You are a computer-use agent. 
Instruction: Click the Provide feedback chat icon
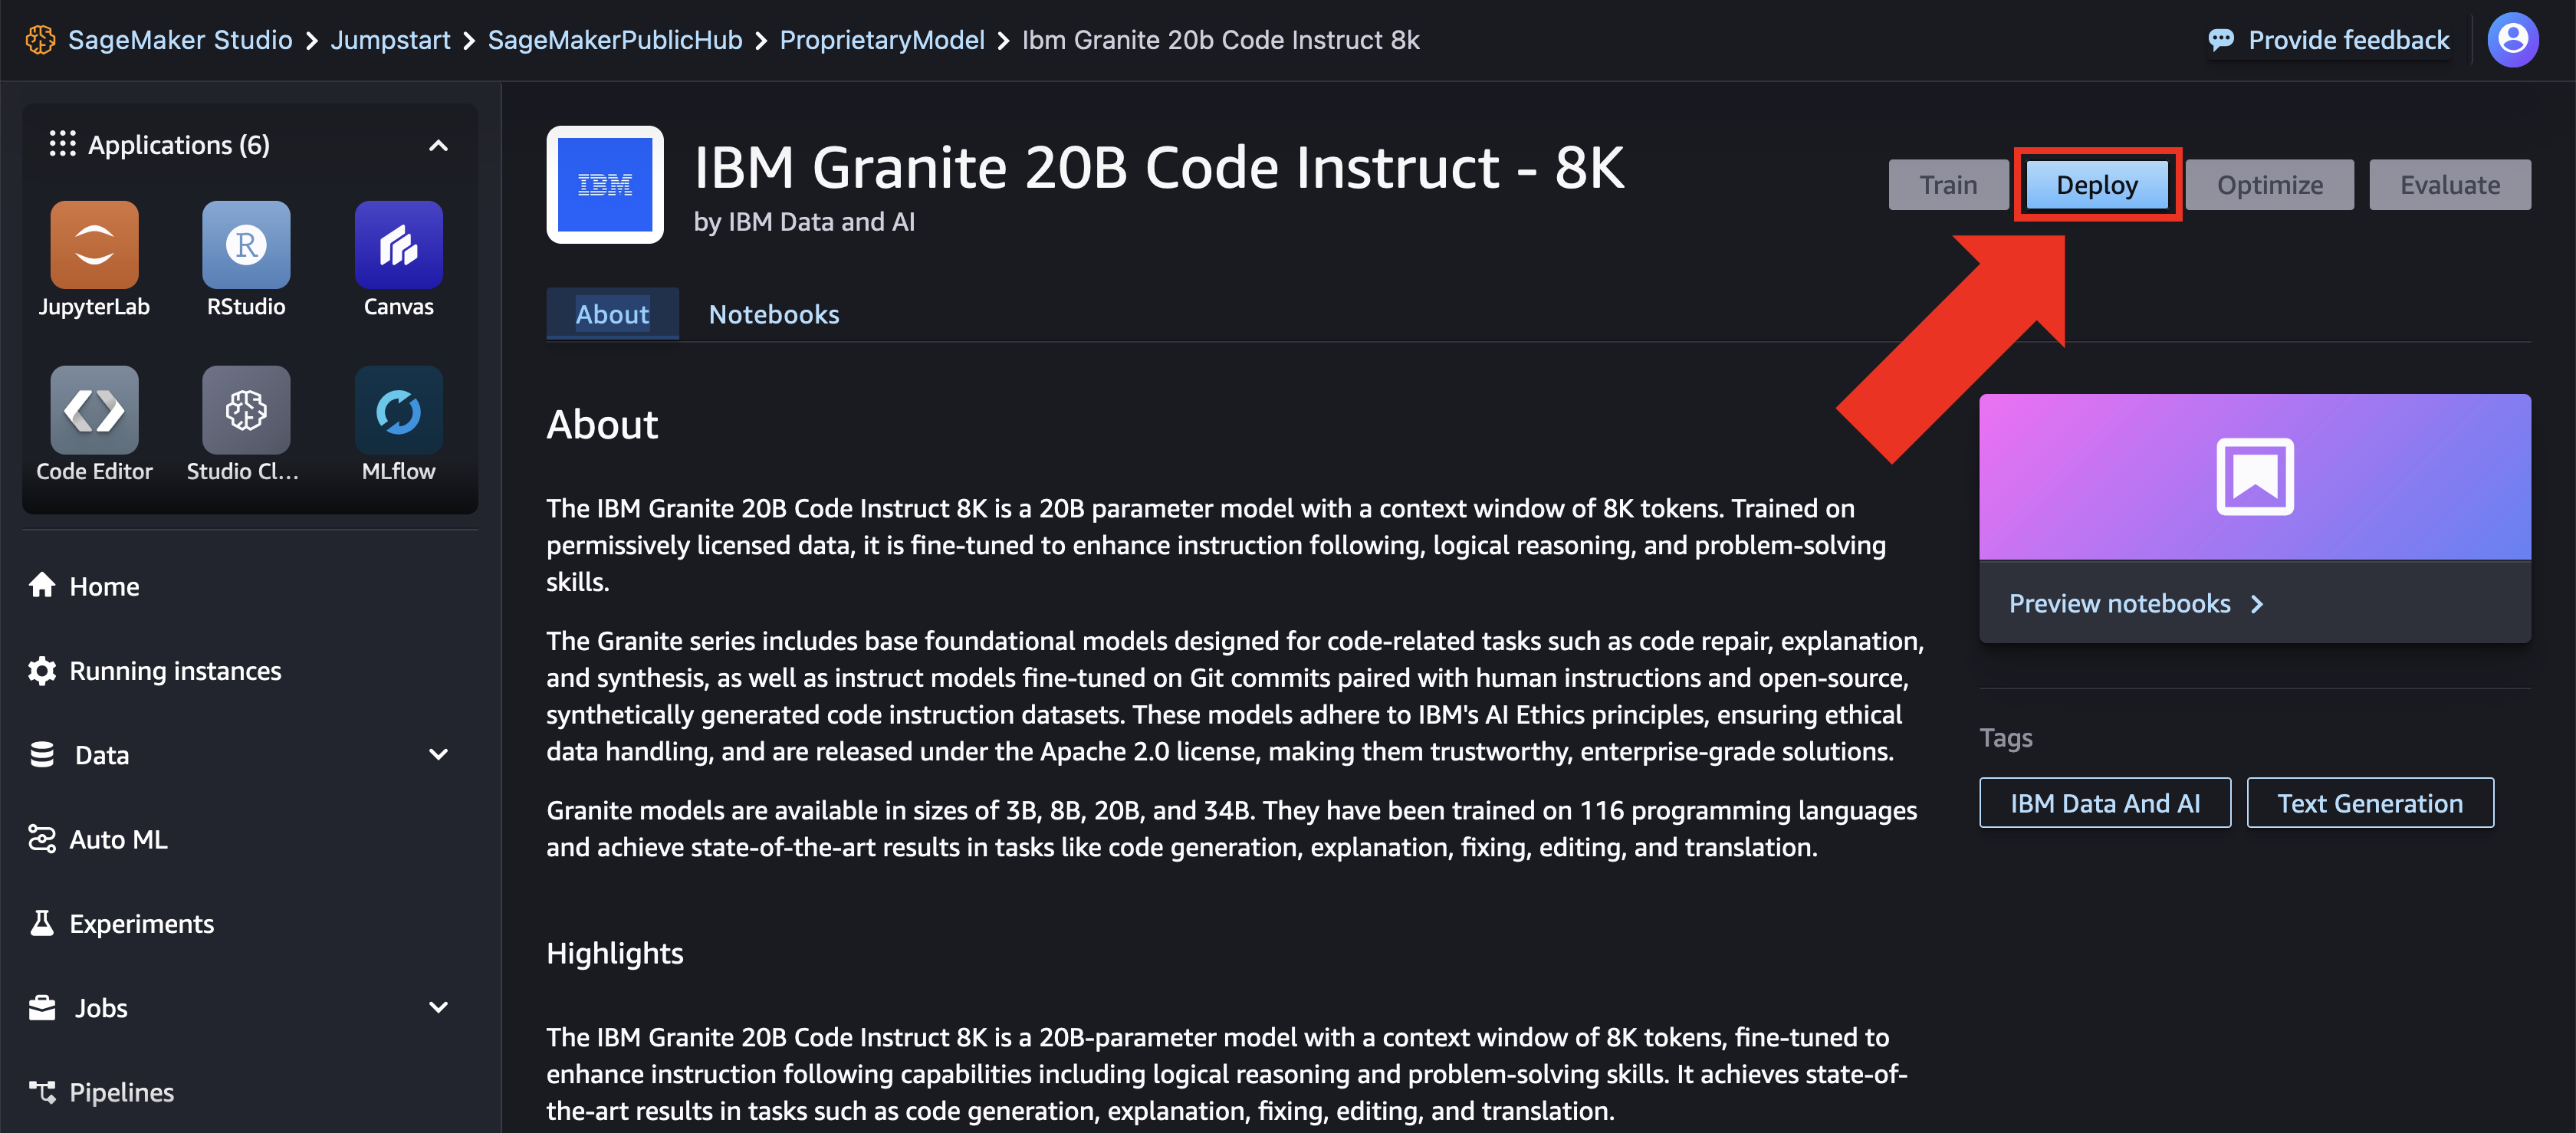point(2221,39)
